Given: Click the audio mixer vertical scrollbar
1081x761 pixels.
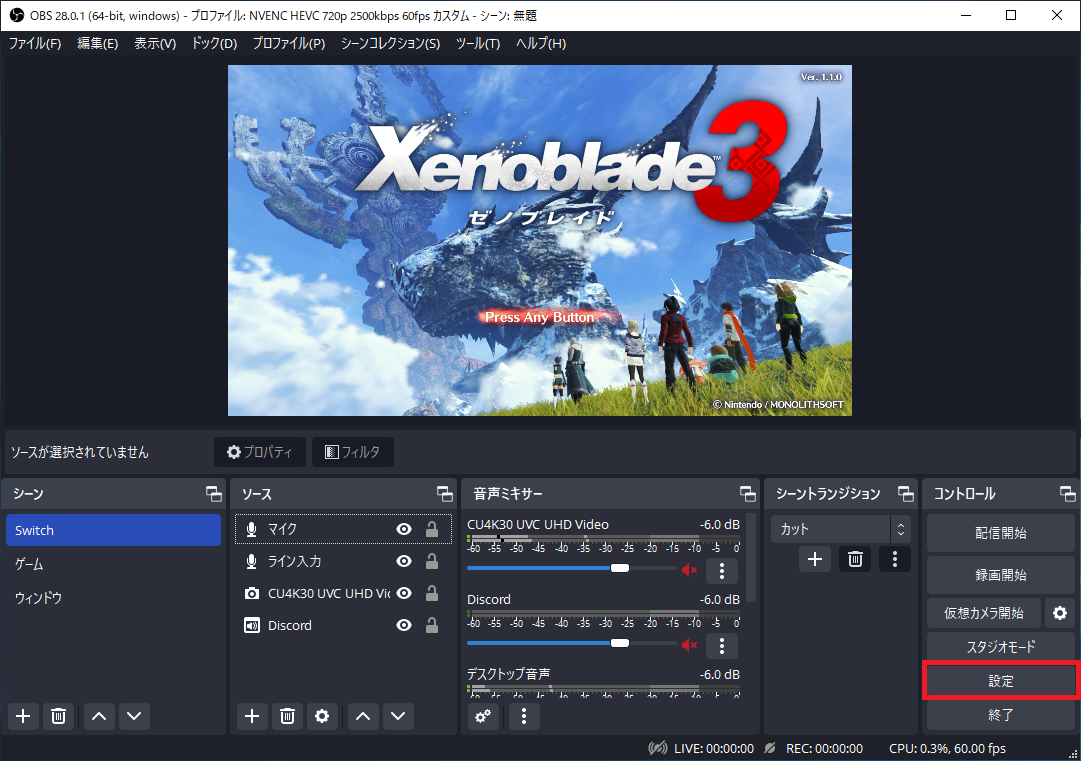Looking at the screenshot, I should (x=751, y=558).
